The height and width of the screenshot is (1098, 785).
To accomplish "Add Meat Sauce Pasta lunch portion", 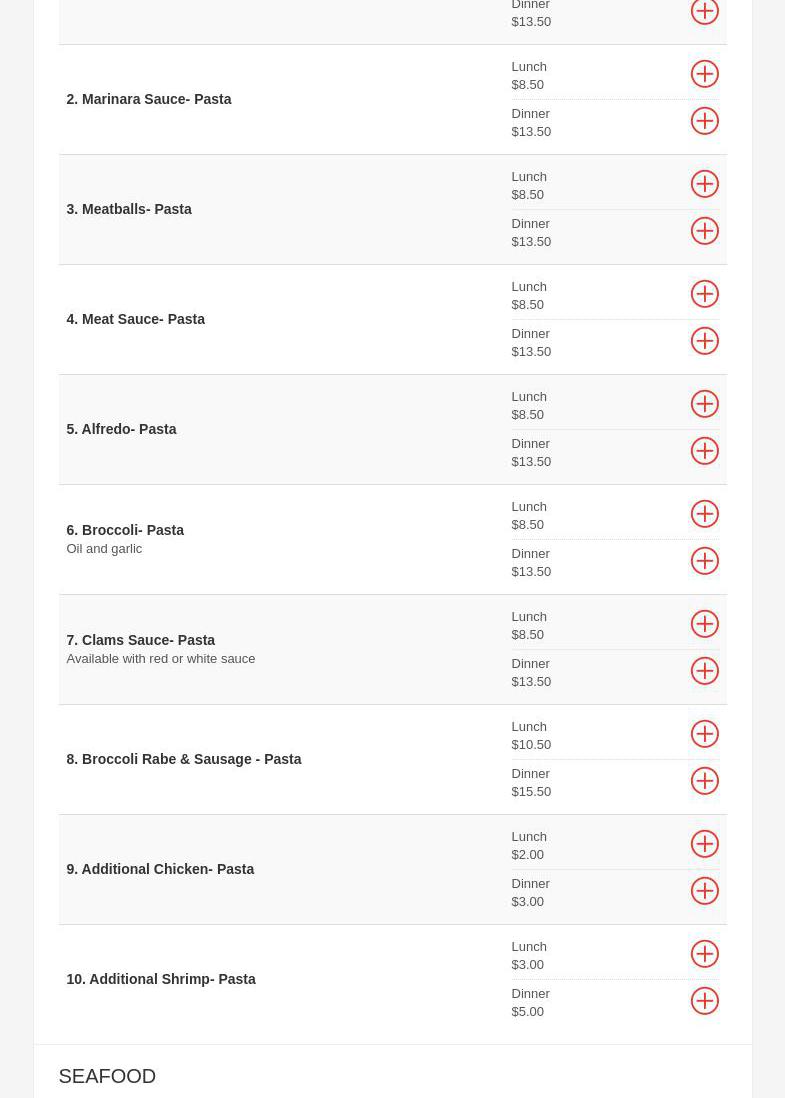I will (704, 294).
